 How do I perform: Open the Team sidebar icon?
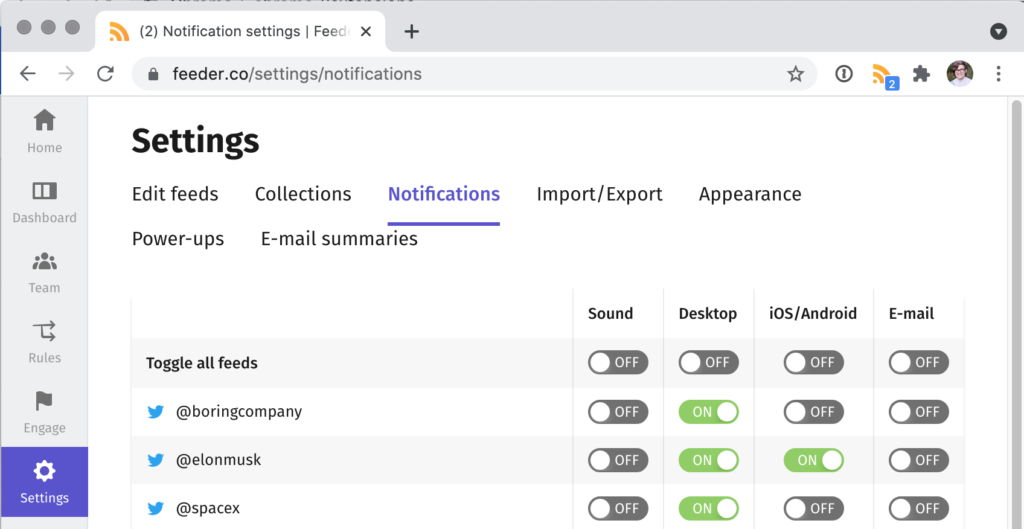pos(44,262)
